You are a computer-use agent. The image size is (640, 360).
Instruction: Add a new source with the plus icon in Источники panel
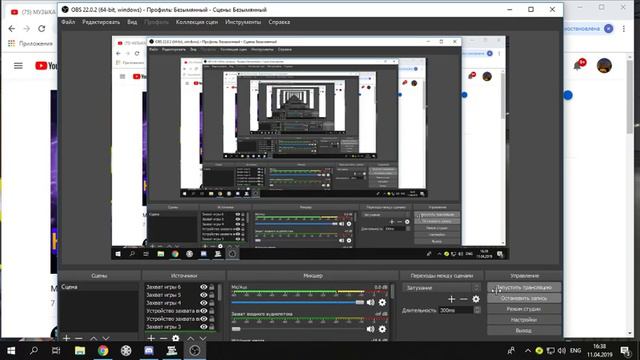(151, 338)
